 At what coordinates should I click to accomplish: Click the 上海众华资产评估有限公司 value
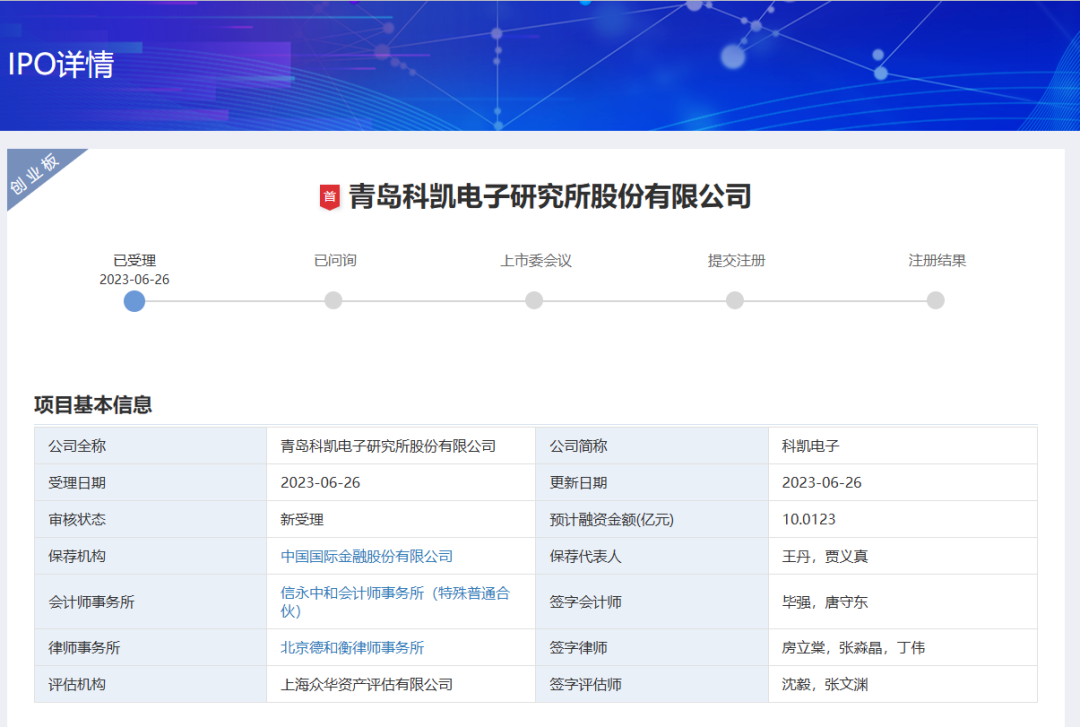click(366, 684)
